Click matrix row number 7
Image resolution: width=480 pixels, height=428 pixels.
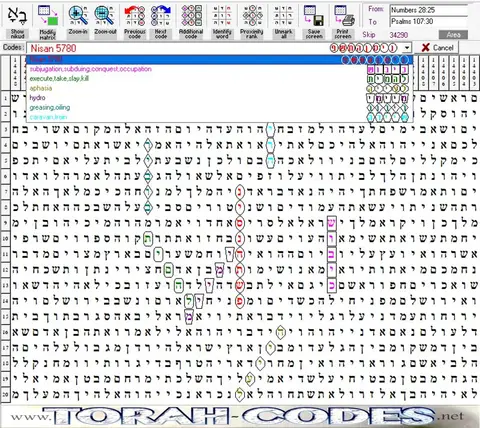pos(5,192)
